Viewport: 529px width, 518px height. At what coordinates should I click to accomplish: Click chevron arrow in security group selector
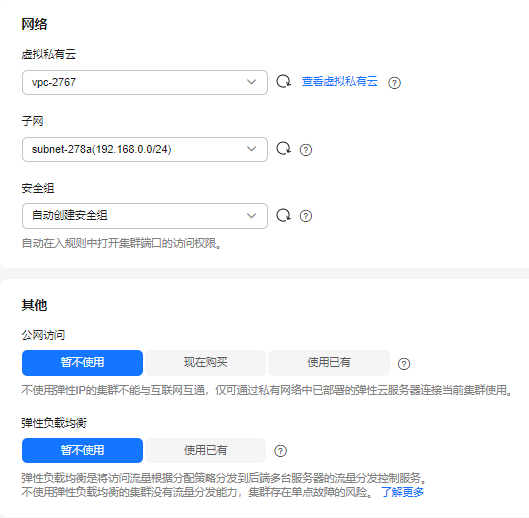251,216
